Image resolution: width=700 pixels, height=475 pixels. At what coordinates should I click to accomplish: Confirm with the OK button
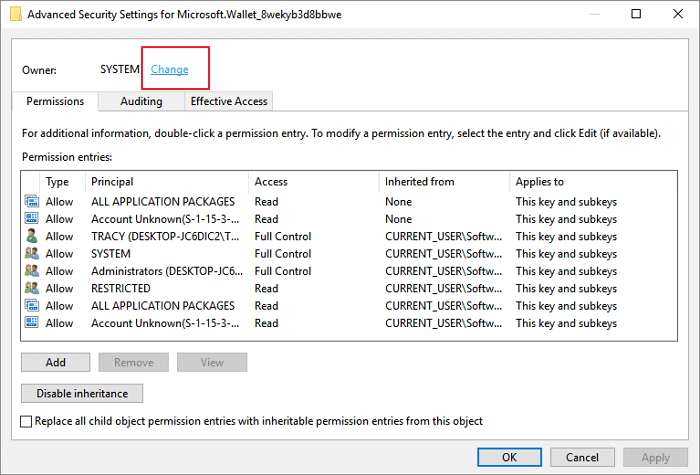509,457
